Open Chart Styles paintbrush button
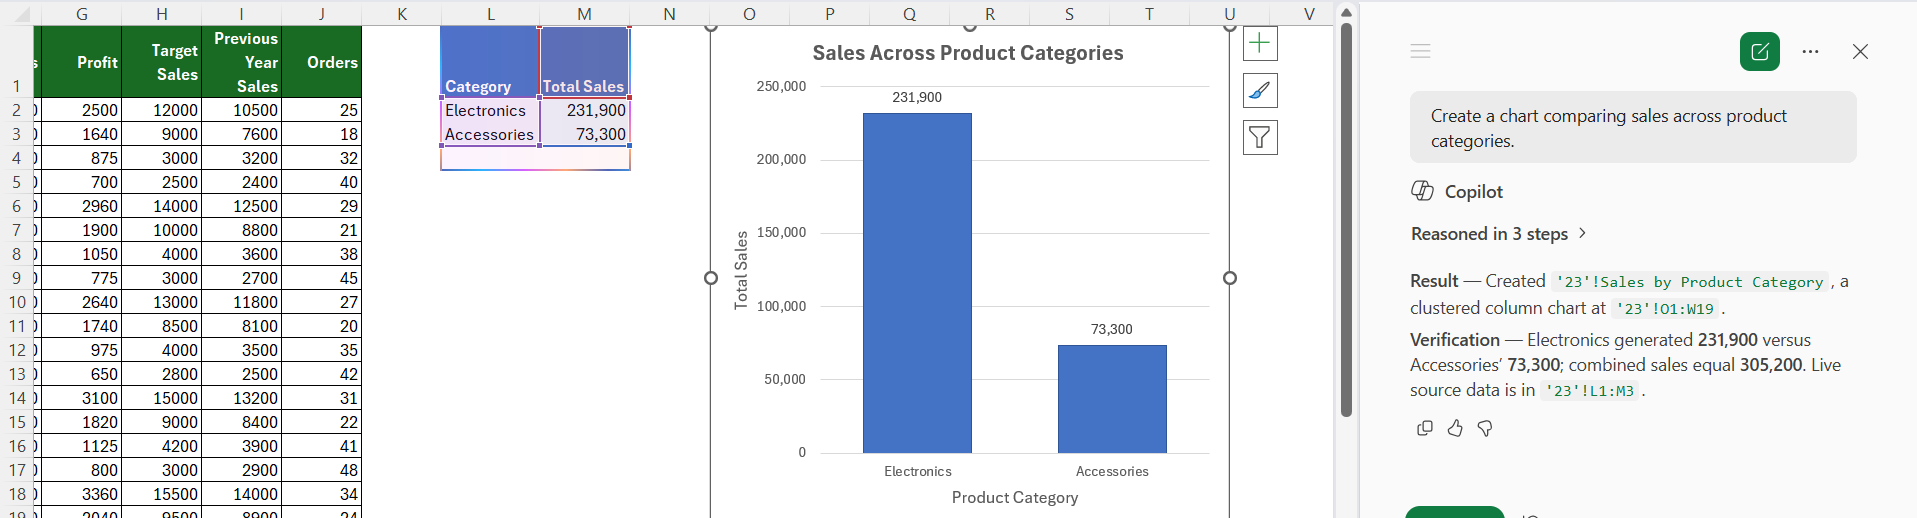This screenshot has width=1917, height=518. [1260, 90]
